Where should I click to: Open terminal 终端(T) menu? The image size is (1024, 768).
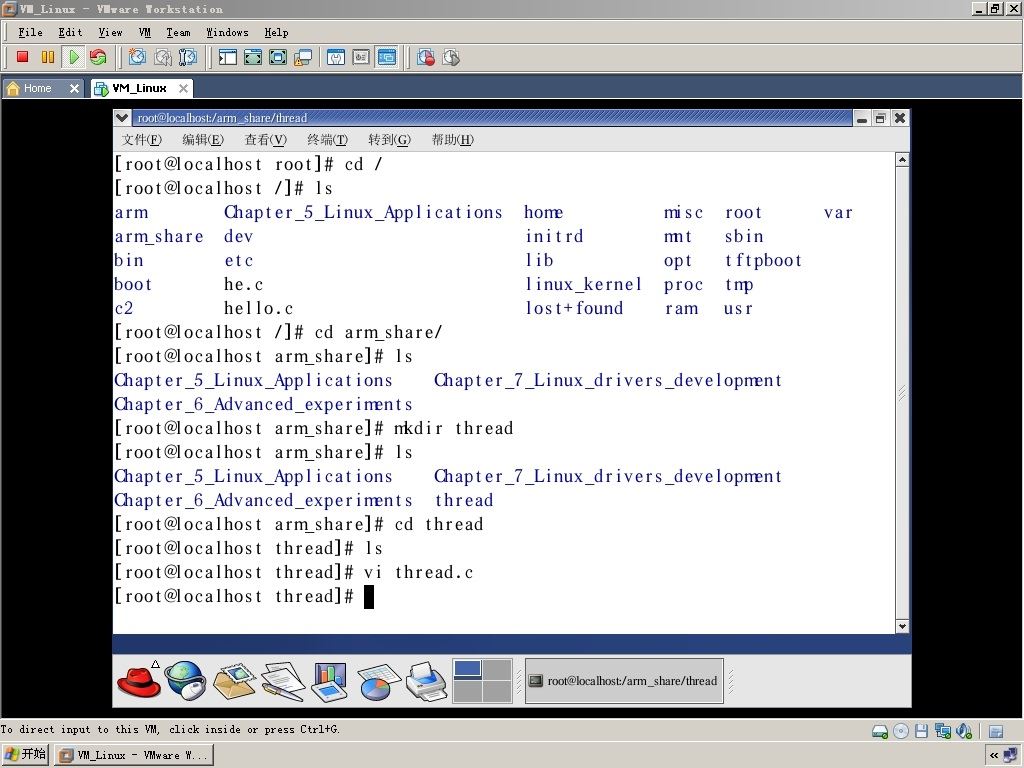pos(327,139)
